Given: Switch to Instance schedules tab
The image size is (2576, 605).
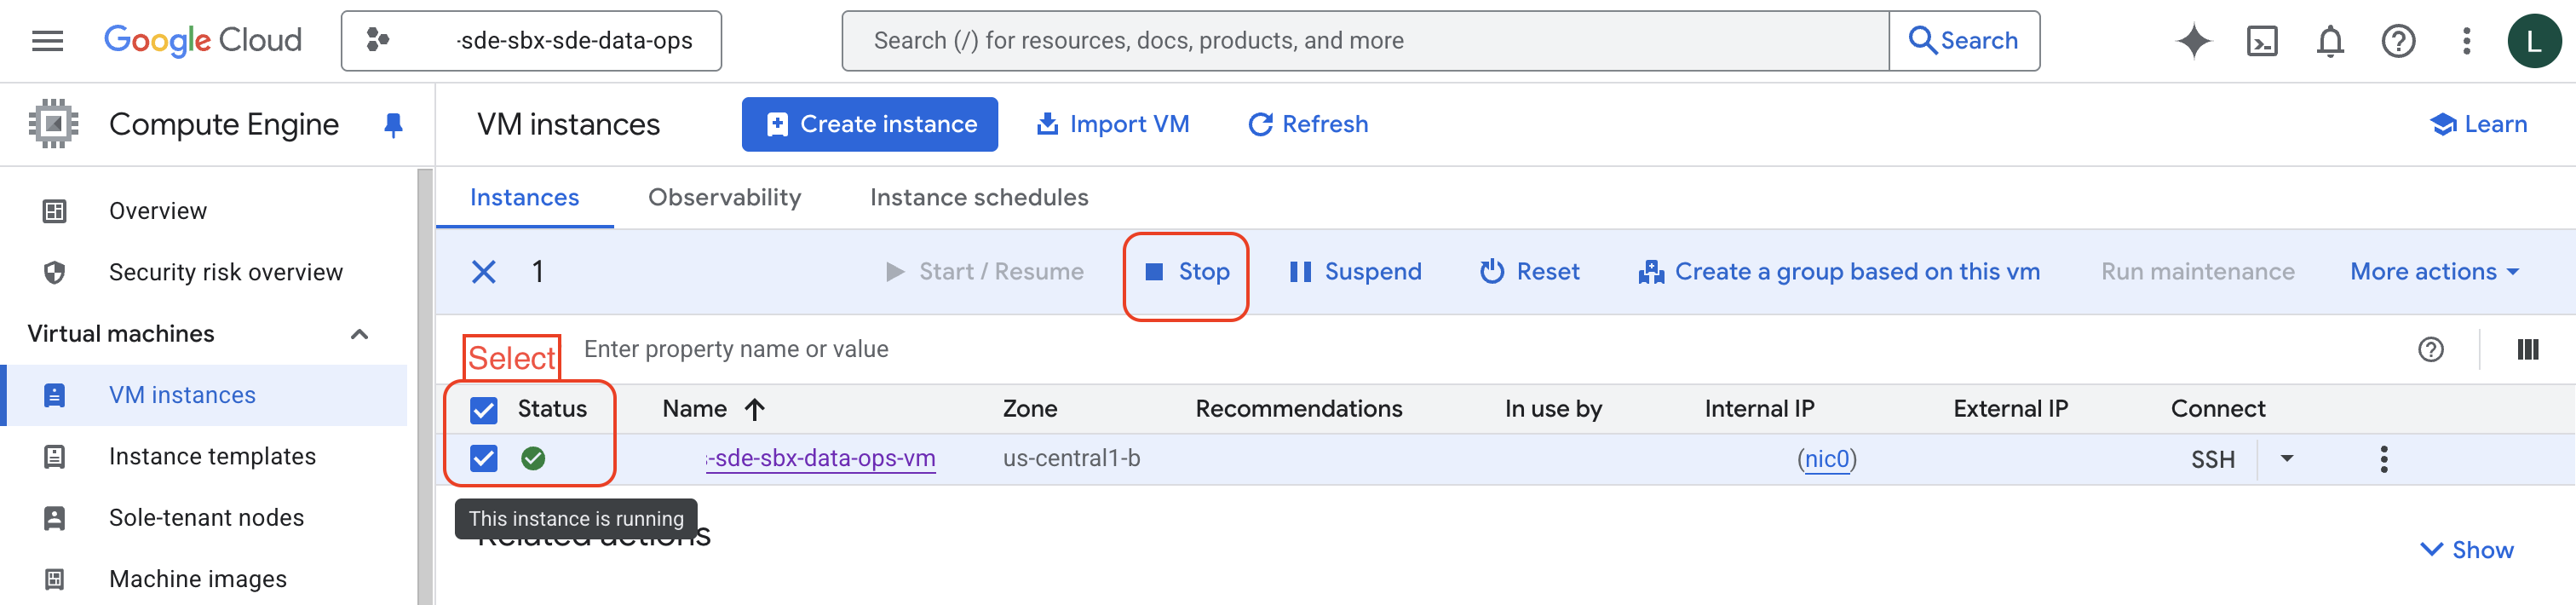Looking at the screenshot, I should click(978, 198).
